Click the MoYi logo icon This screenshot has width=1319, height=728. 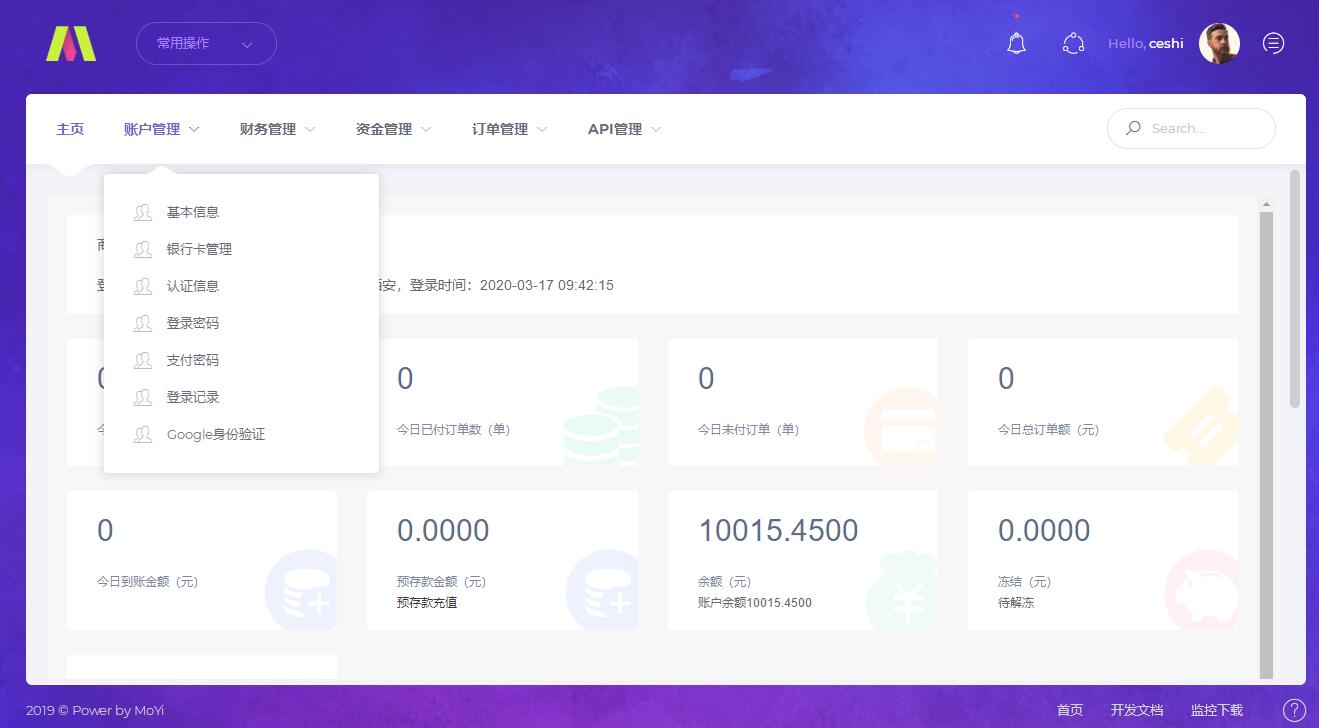point(71,44)
